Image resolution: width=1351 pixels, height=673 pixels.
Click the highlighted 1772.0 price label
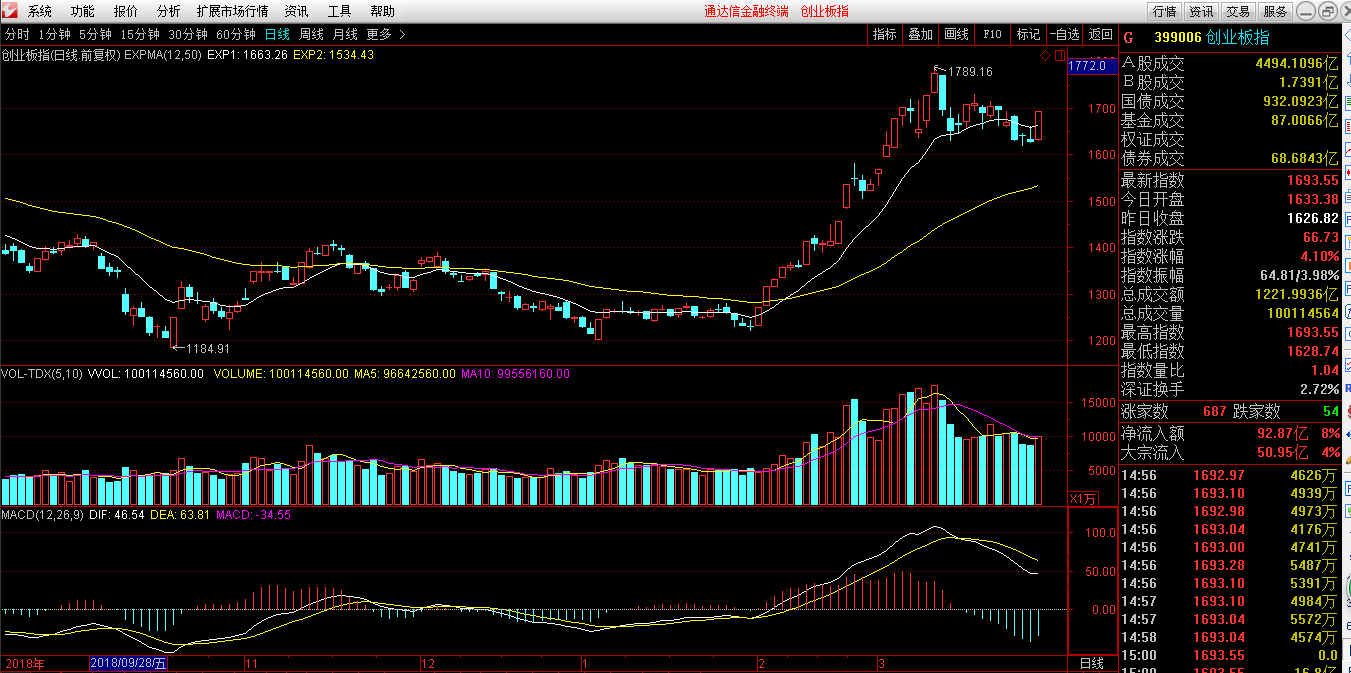point(1087,66)
